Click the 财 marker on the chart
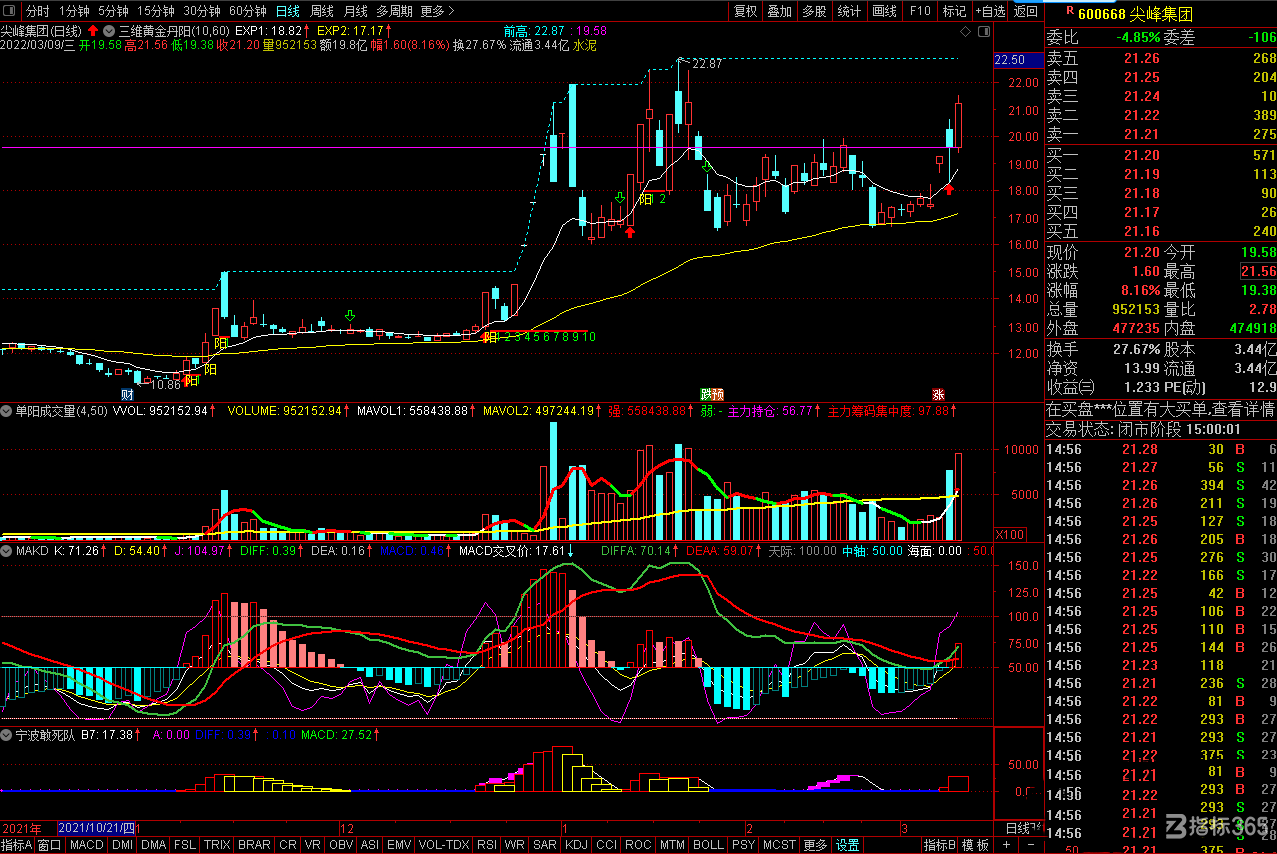The height and width of the screenshot is (854, 1277). coord(126,394)
